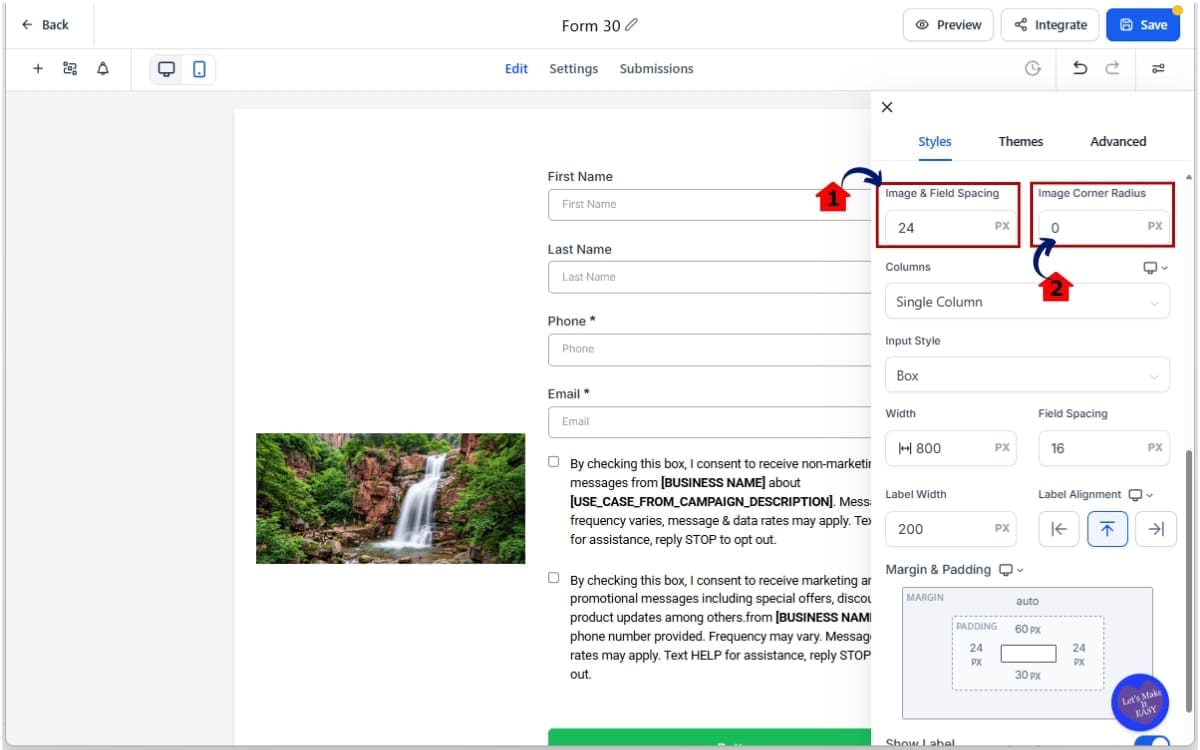Select right label alignment
The width and height of the screenshot is (1200, 750).
tap(1156, 529)
